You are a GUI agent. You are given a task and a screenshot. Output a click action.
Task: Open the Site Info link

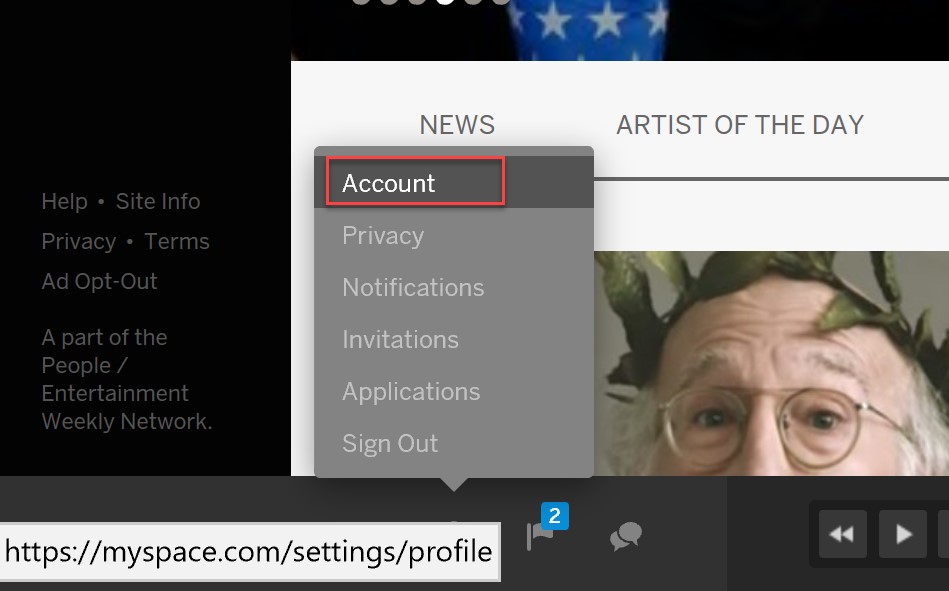click(x=158, y=201)
